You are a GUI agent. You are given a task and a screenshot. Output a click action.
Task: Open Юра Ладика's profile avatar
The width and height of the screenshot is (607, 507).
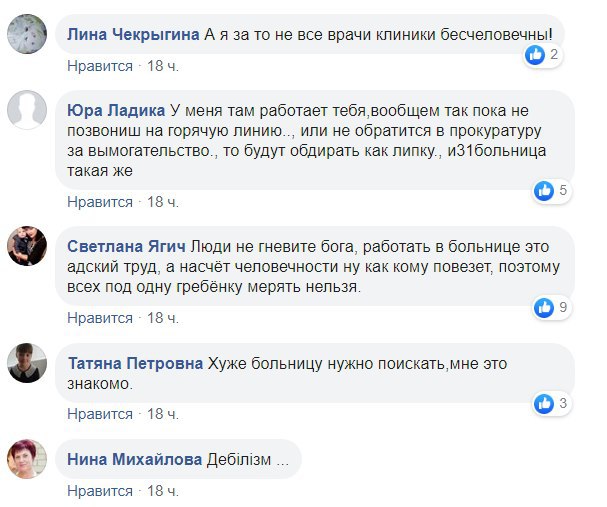27,112
